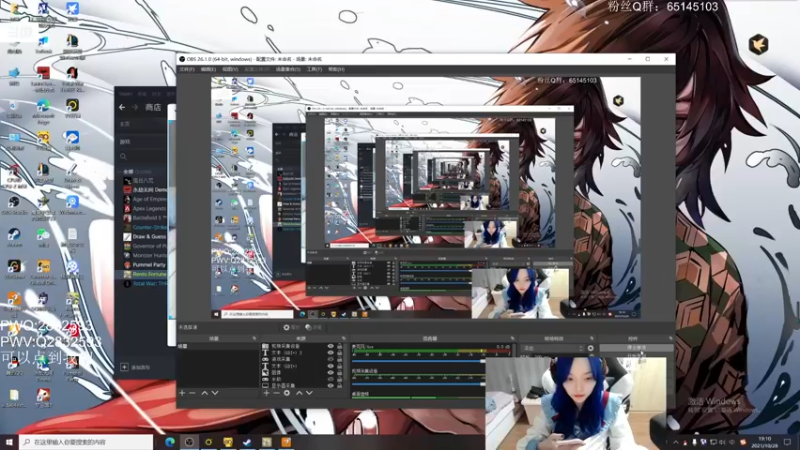Open the taskbar clock and date

(764, 442)
